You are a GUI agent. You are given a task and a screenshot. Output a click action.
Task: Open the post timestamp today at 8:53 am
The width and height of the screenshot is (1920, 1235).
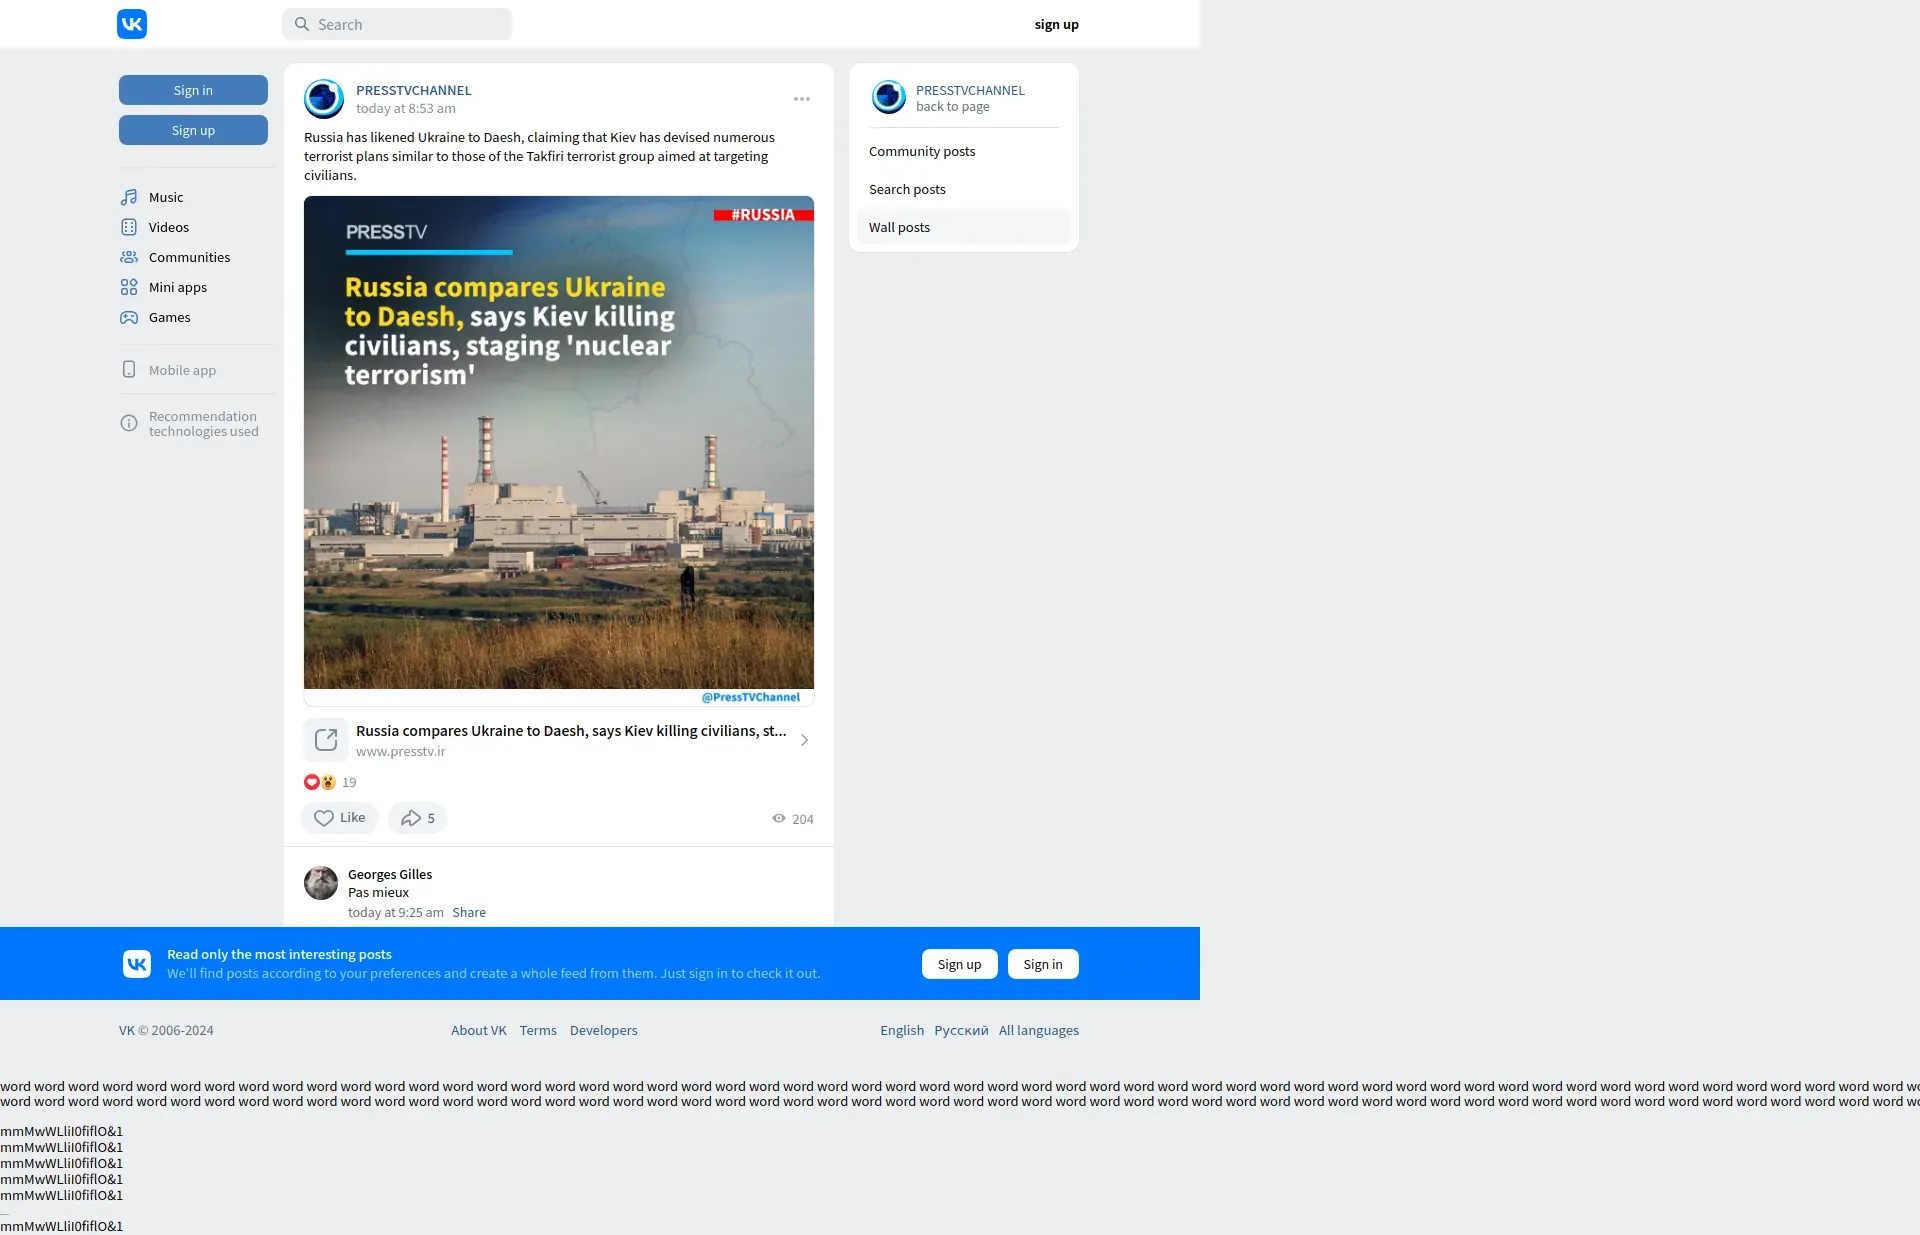coord(405,108)
